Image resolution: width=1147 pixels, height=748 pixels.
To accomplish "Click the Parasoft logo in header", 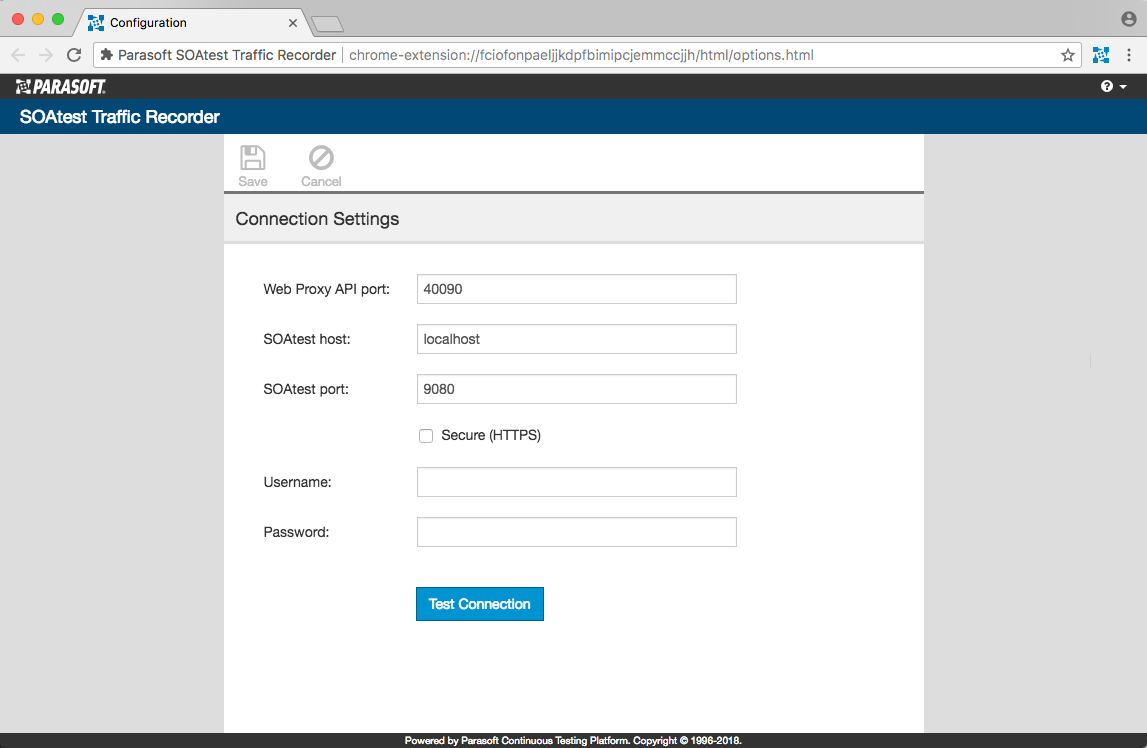I will pos(61,86).
